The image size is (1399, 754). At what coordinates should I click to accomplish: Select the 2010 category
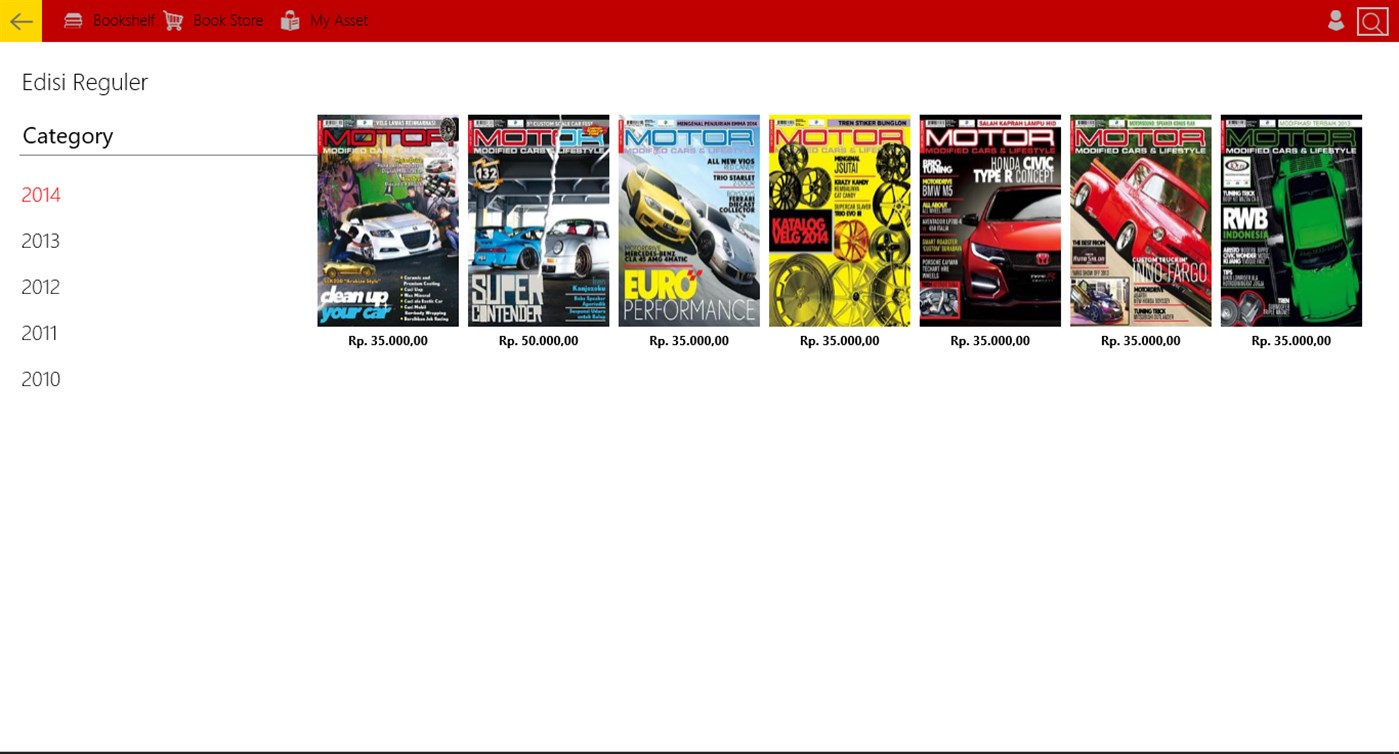[x=41, y=379]
